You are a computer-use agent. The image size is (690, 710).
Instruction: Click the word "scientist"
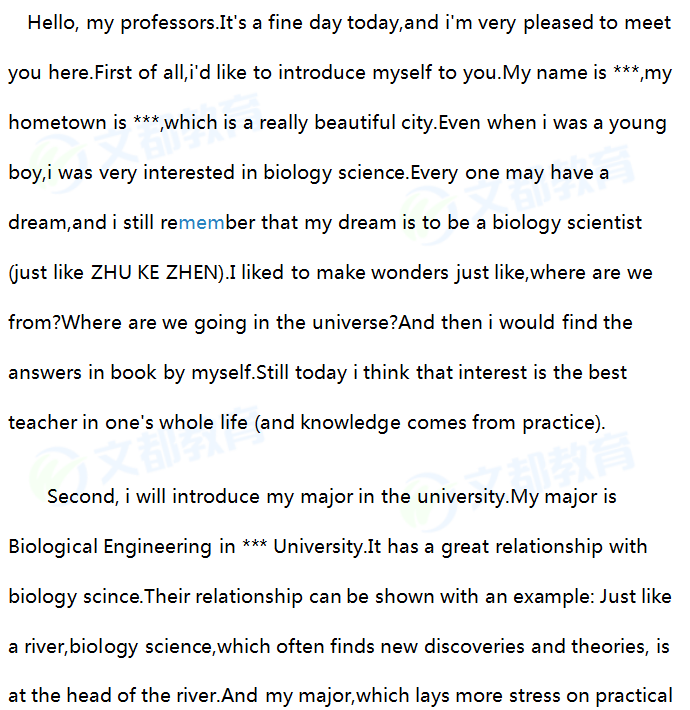(x=598, y=222)
